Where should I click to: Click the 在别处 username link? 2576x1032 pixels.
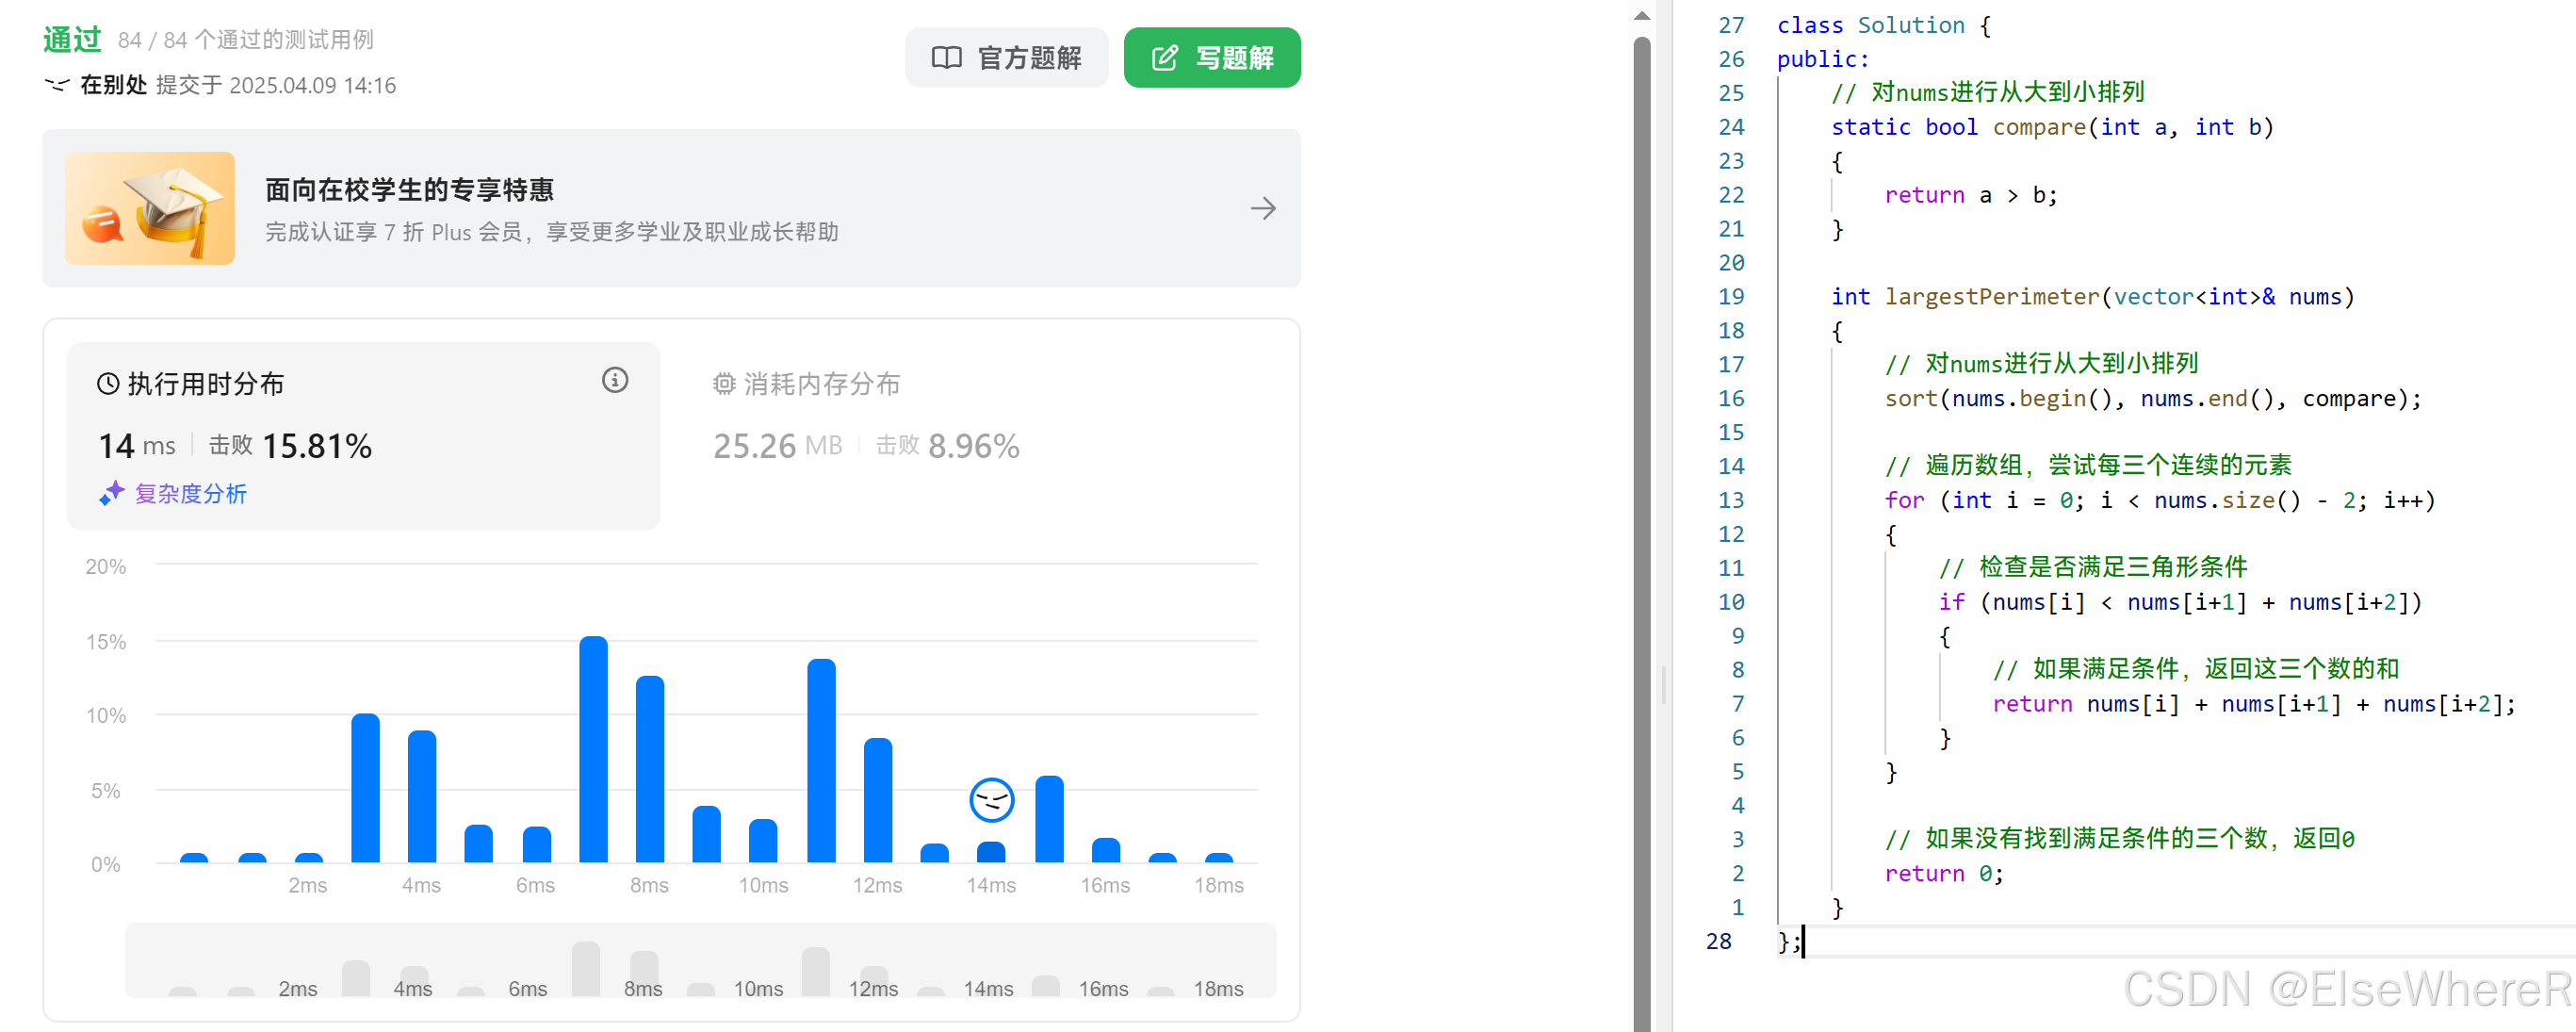coord(113,85)
